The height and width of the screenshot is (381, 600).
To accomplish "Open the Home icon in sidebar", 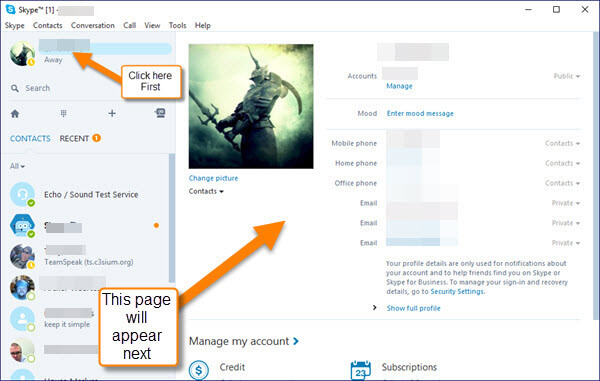I will pyautogui.click(x=15, y=114).
